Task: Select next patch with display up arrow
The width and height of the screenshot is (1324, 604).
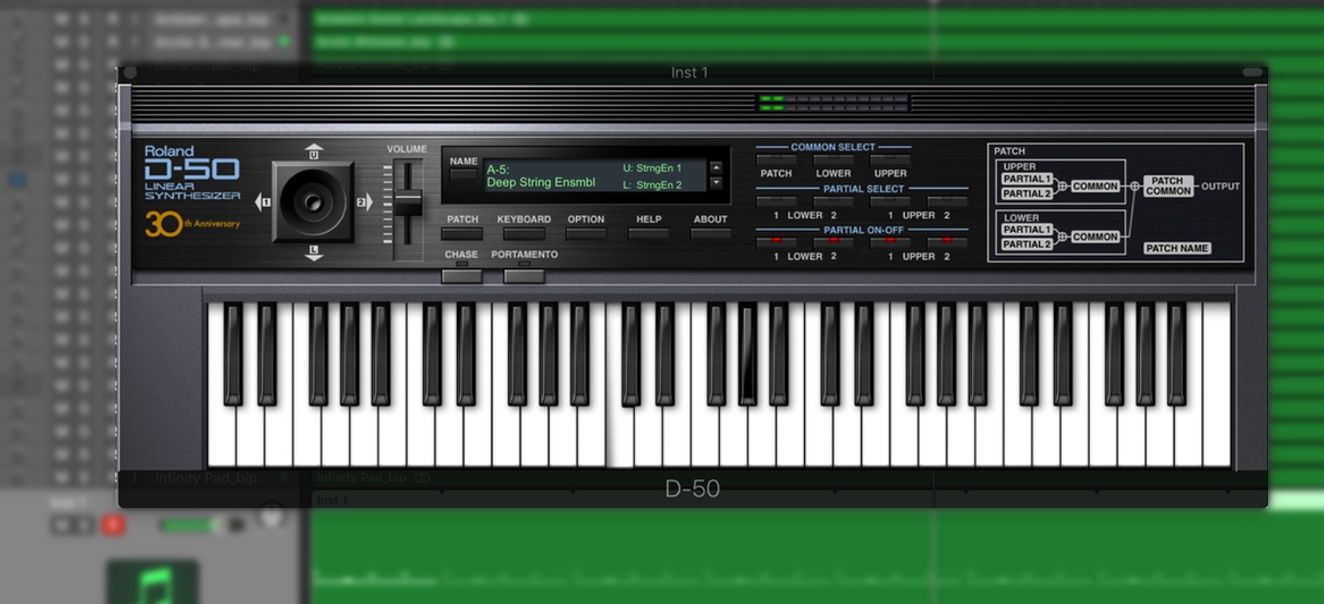Action: [716, 168]
